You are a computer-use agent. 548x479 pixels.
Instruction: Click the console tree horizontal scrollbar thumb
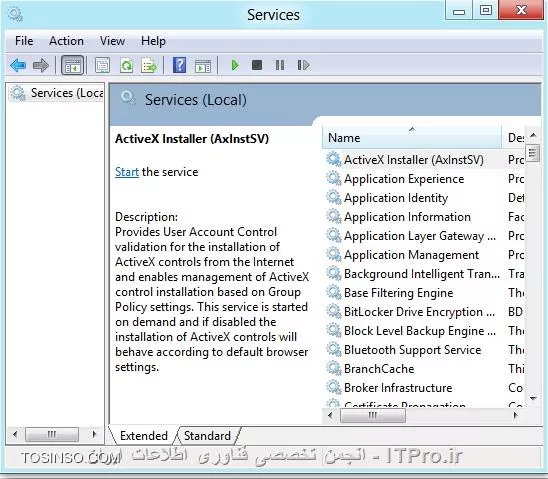click(52, 434)
